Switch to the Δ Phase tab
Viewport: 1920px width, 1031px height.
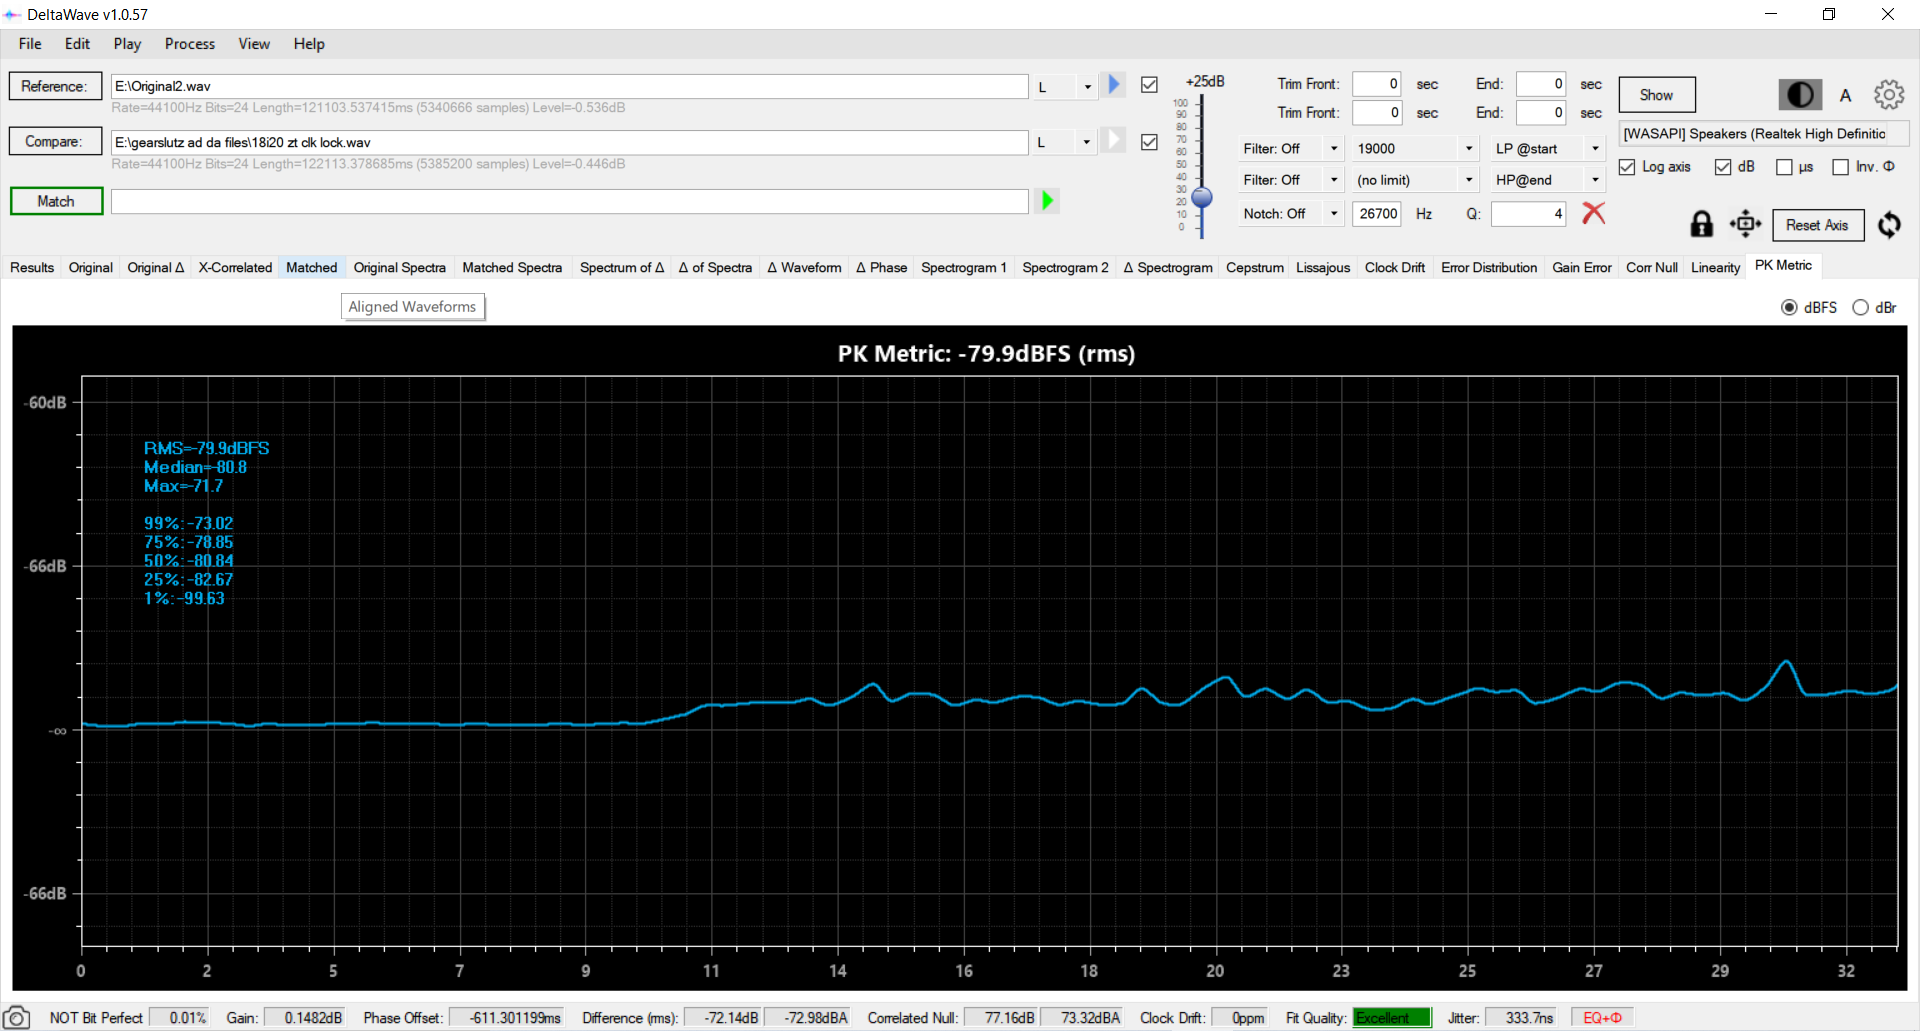tap(881, 267)
